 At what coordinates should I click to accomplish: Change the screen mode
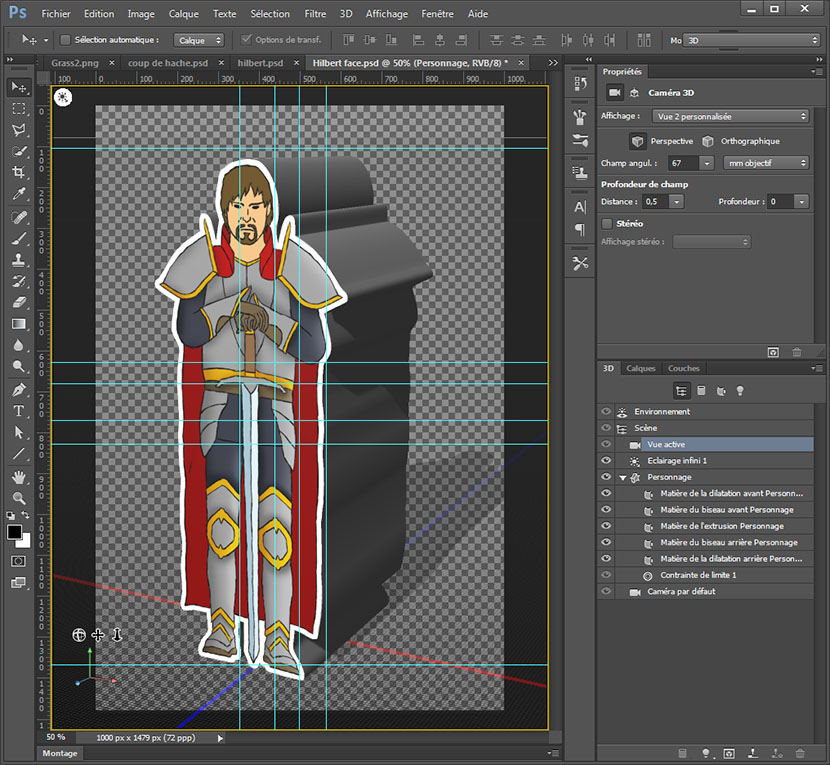coord(19,583)
